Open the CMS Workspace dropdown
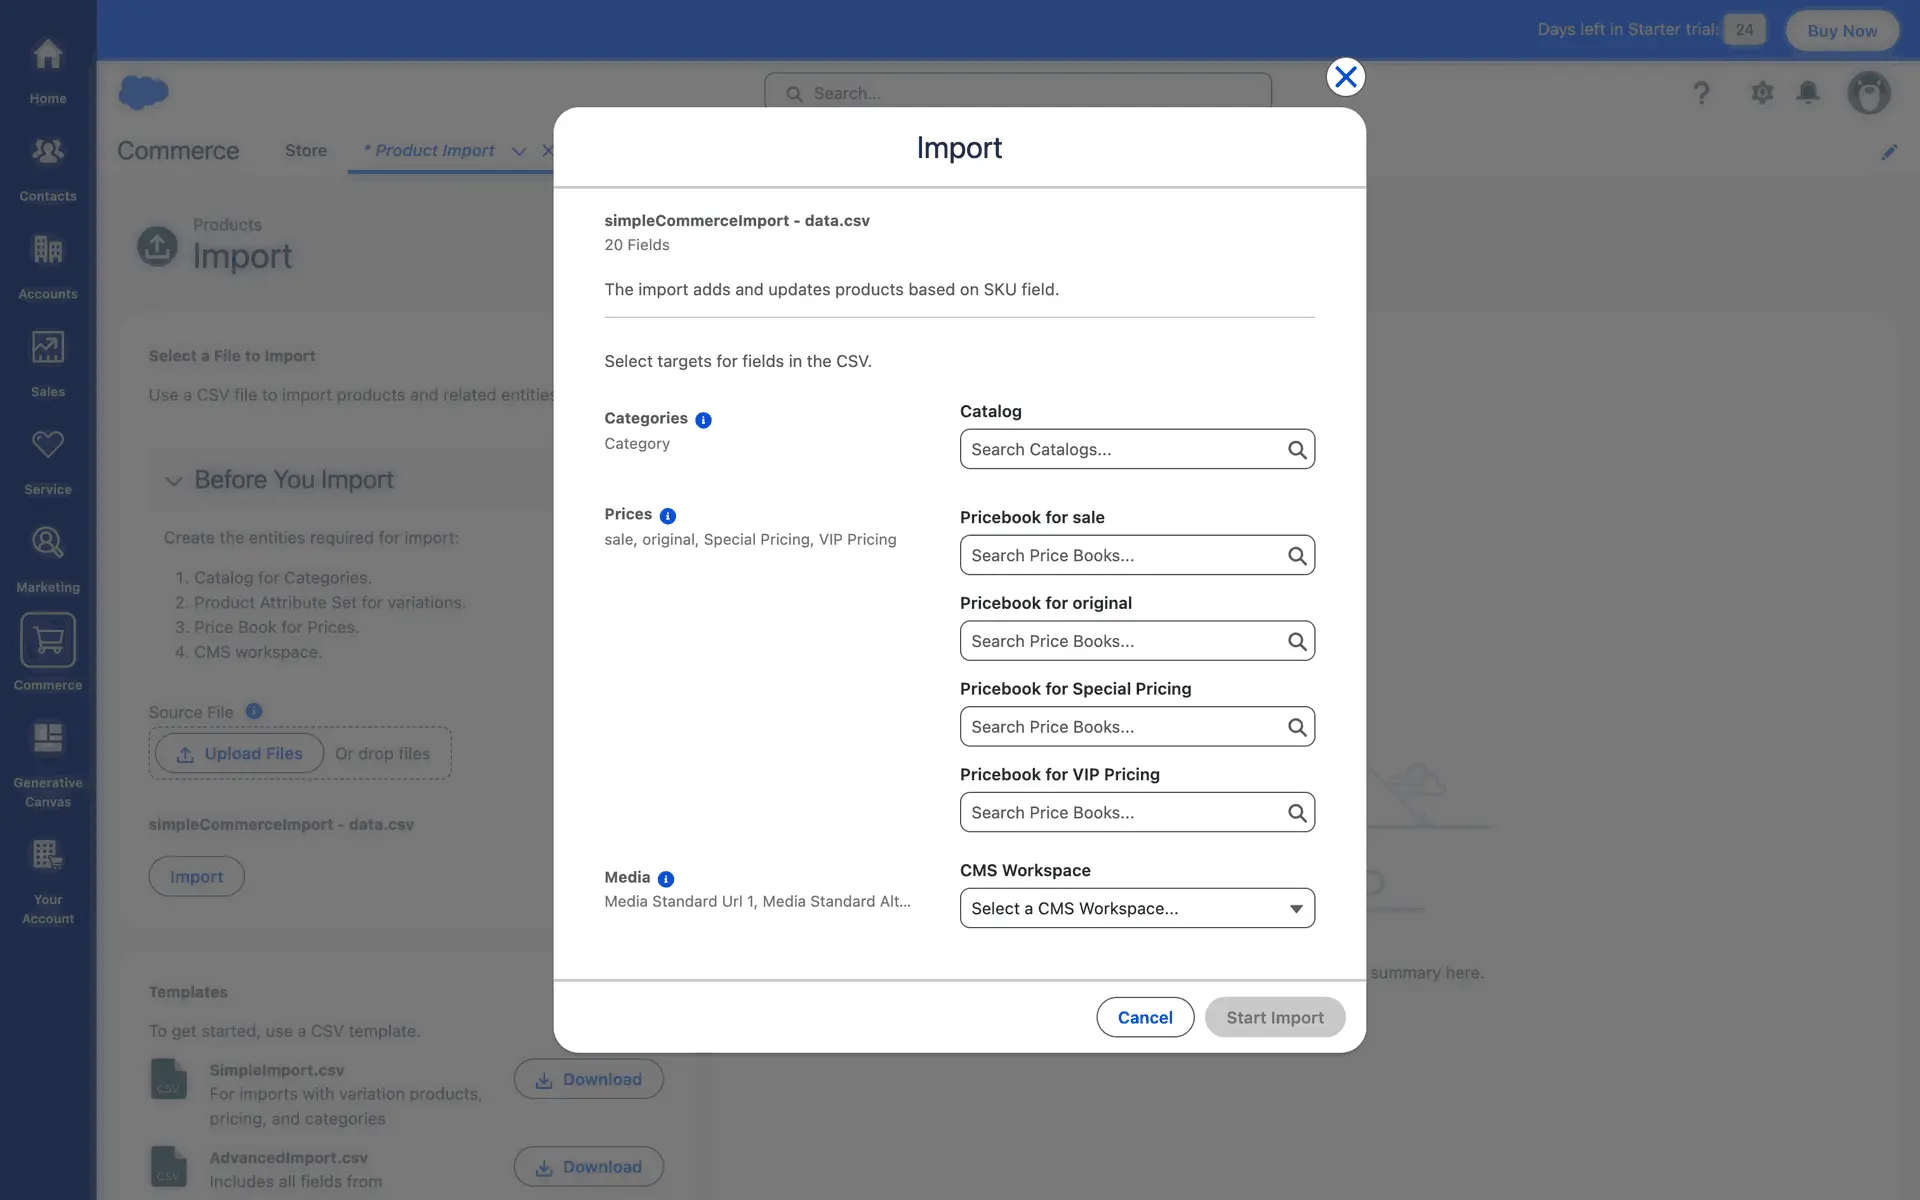Viewport: 1920px width, 1200px height. point(1137,908)
